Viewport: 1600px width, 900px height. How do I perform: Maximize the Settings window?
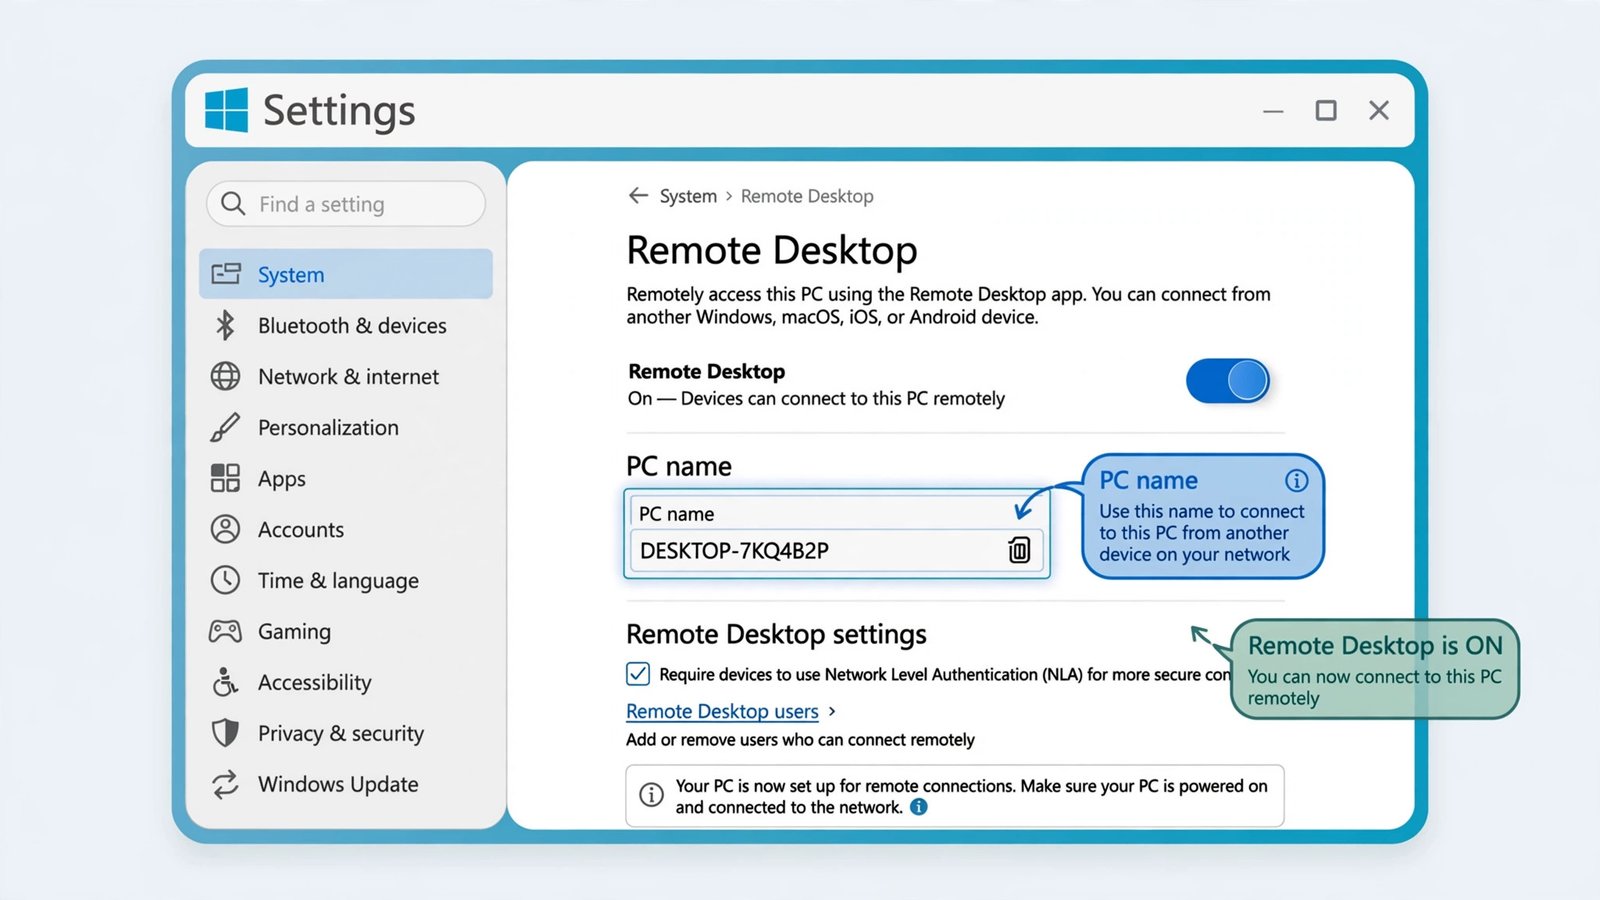[1326, 110]
